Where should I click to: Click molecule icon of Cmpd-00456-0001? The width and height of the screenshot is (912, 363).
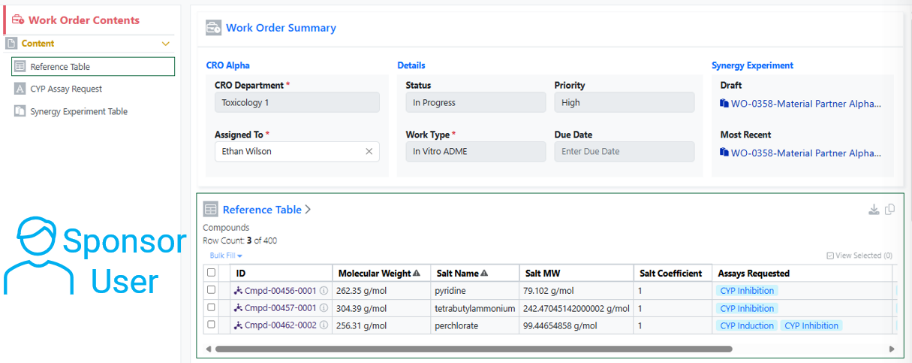click(238, 291)
